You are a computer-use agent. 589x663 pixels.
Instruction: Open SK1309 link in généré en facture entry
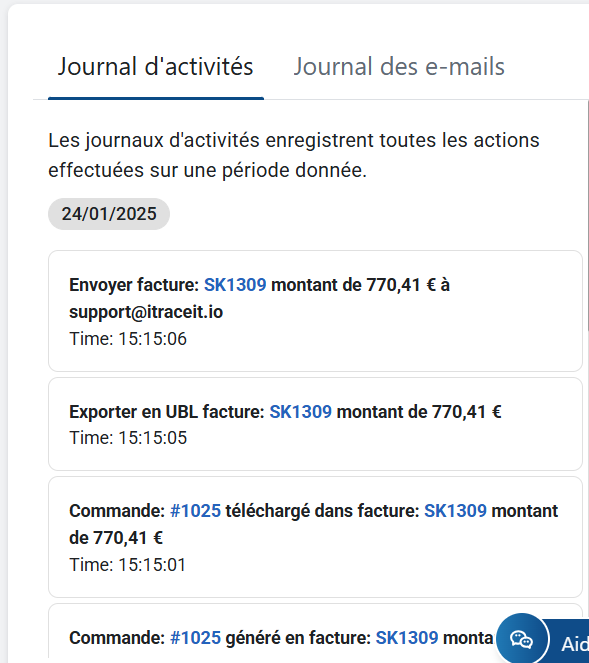407,638
